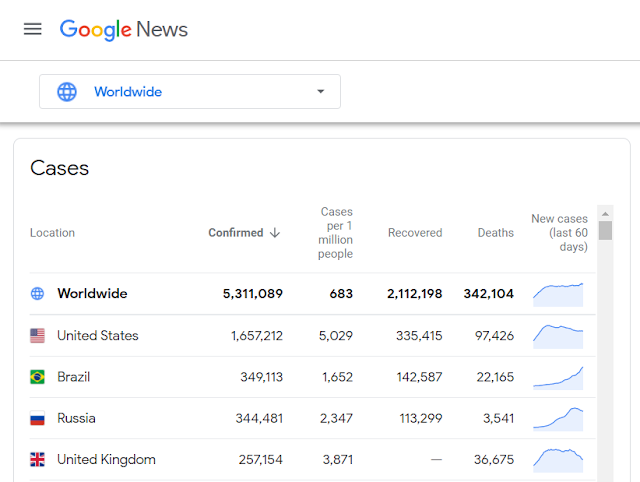Click the dropdown arrow beside Worldwide
640x482 pixels.
[320, 92]
